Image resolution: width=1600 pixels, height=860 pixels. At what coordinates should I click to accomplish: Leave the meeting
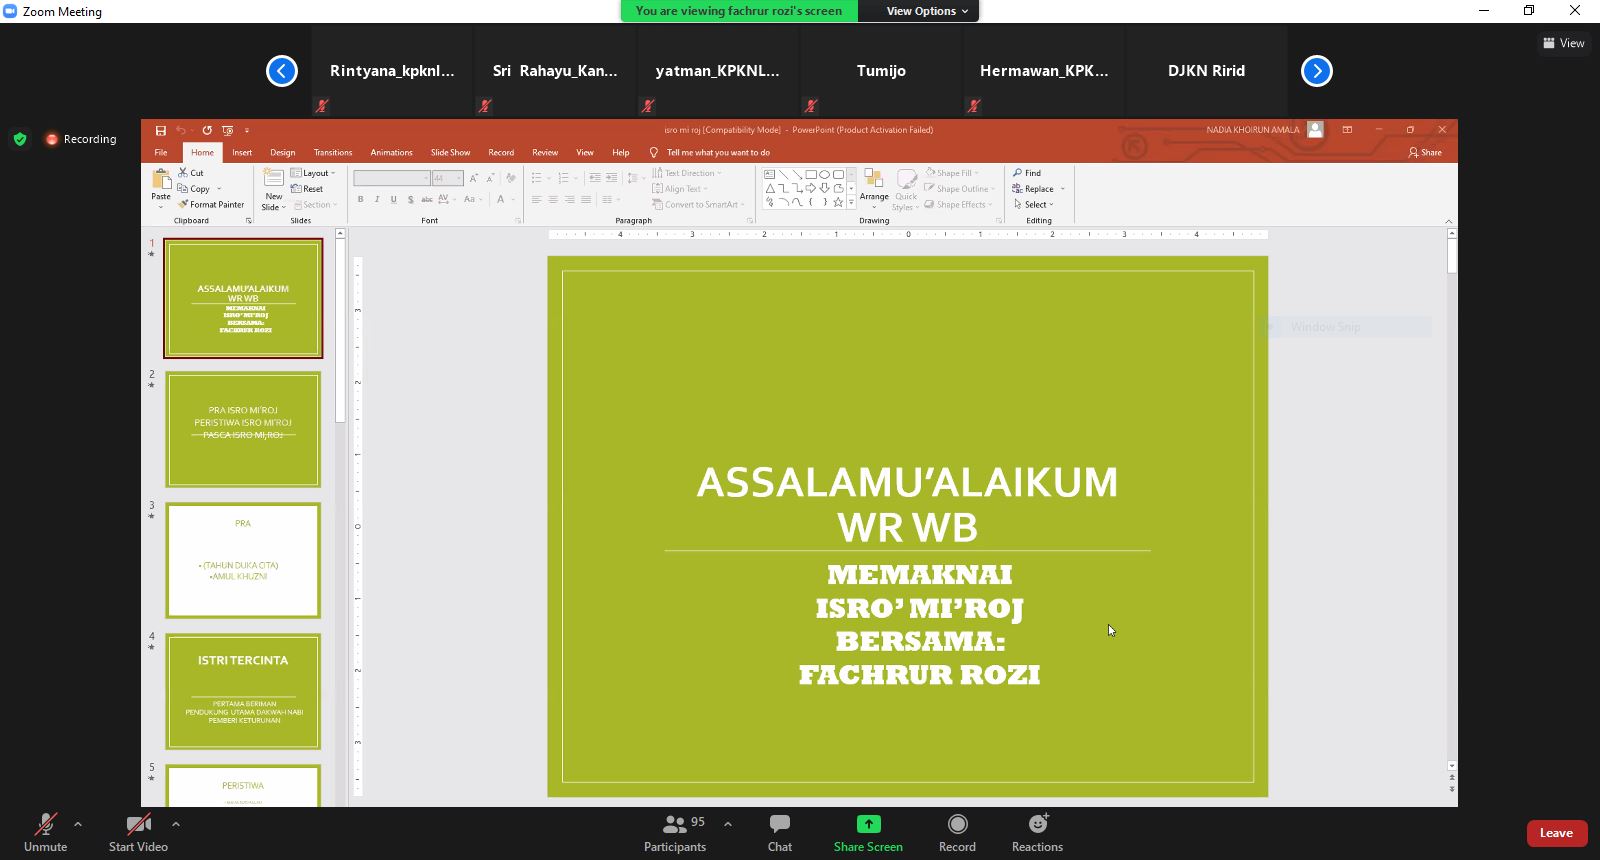pos(1556,833)
